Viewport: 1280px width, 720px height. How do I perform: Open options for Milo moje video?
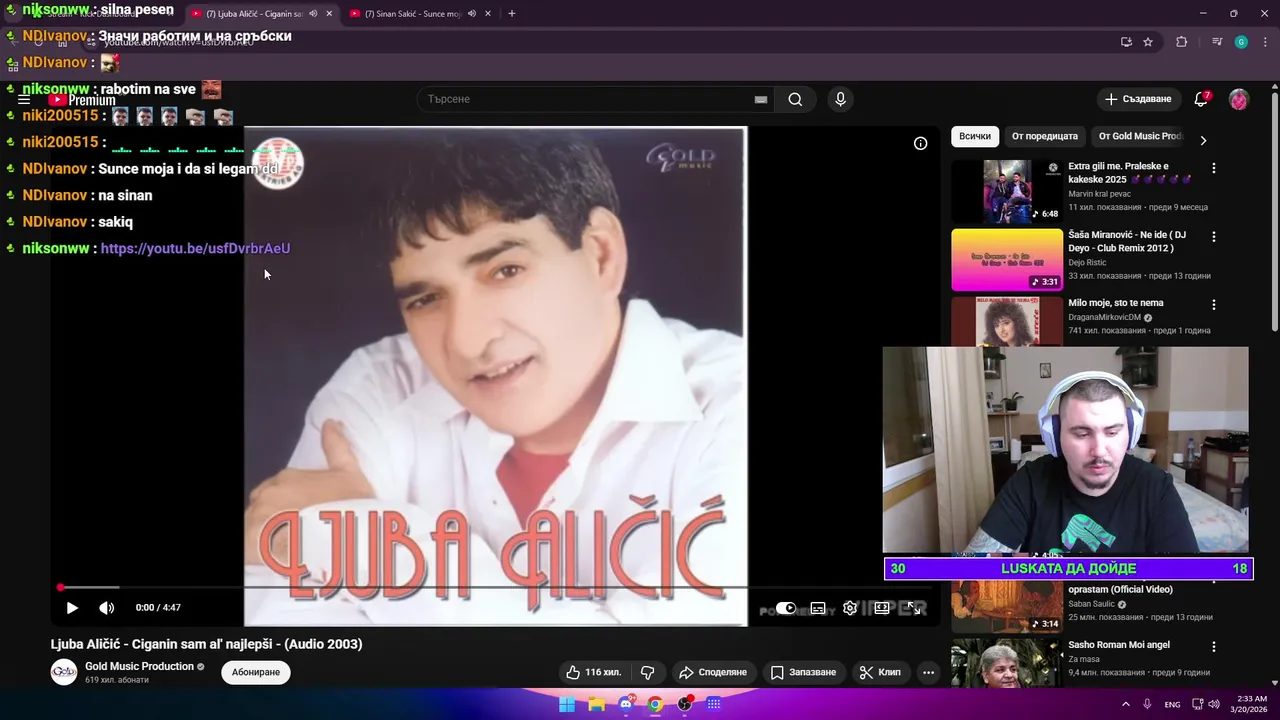pyautogui.click(x=1214, y=305)
